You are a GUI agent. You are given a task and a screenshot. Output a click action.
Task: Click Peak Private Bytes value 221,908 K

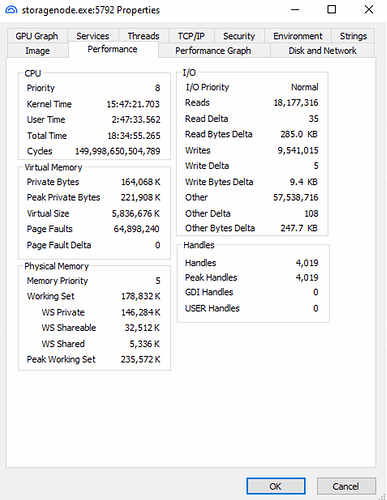tap(140, 197)
